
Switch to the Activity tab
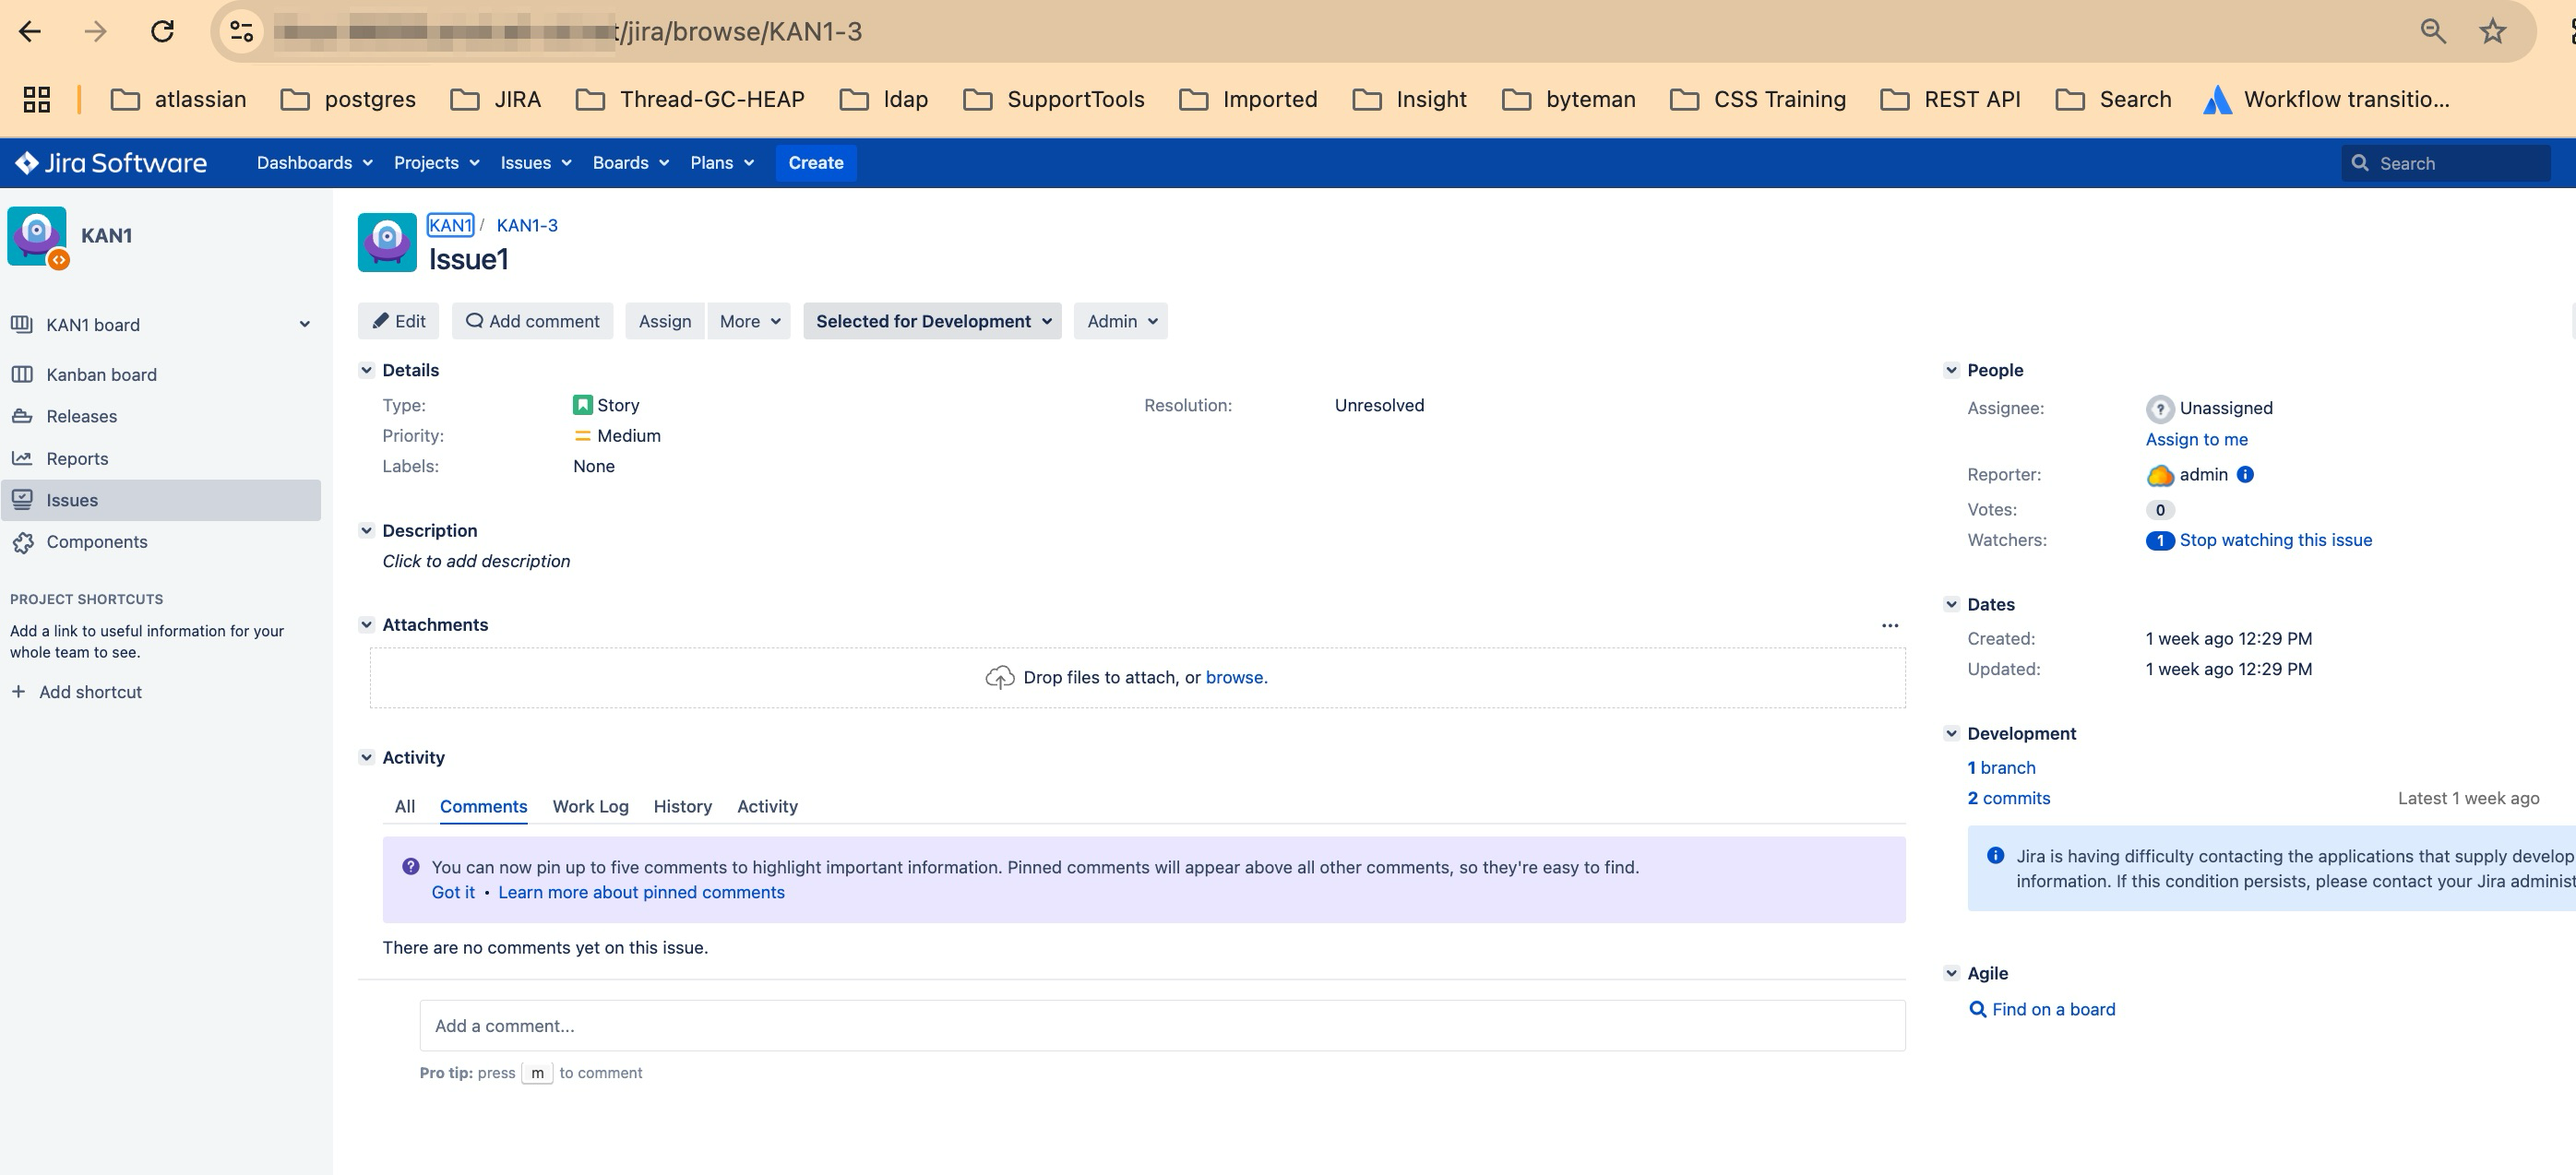(767, 806)
